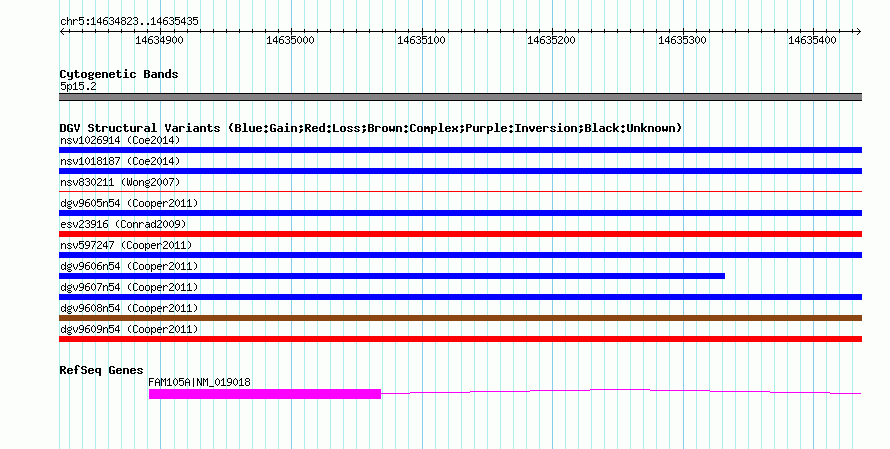Click the 14635300 ruler tick label
The image size is (890, 449).
pos(682,40)
